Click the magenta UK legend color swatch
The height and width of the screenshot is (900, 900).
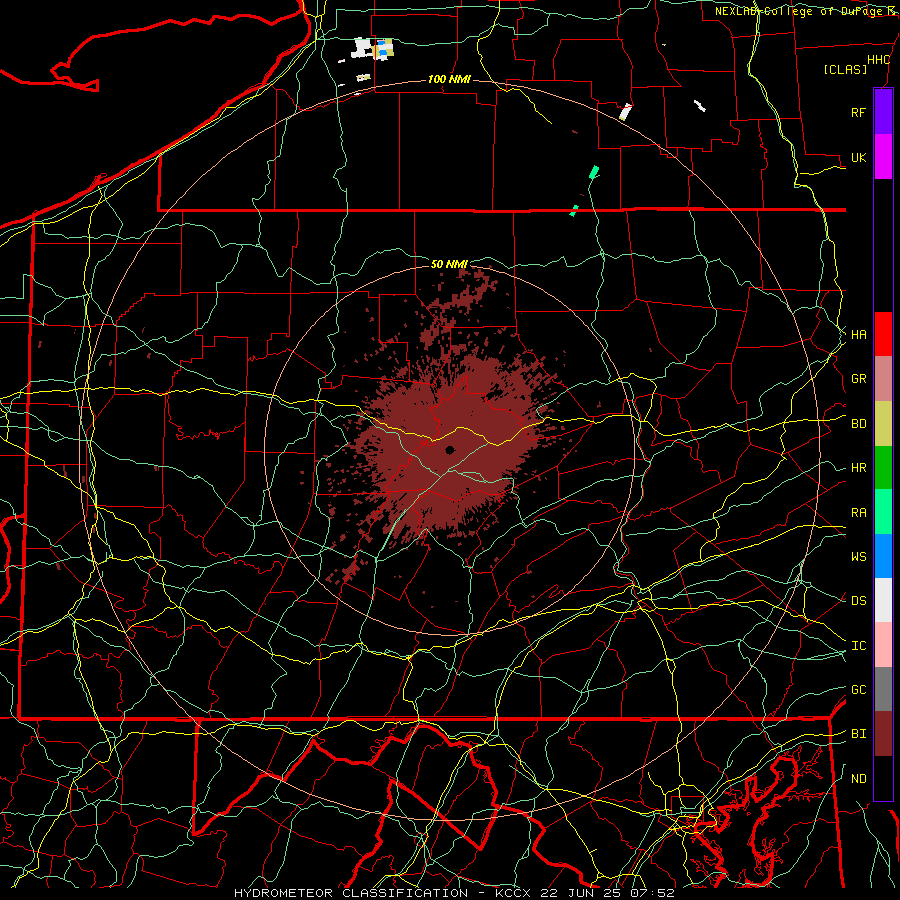click(x=883, y=157)
